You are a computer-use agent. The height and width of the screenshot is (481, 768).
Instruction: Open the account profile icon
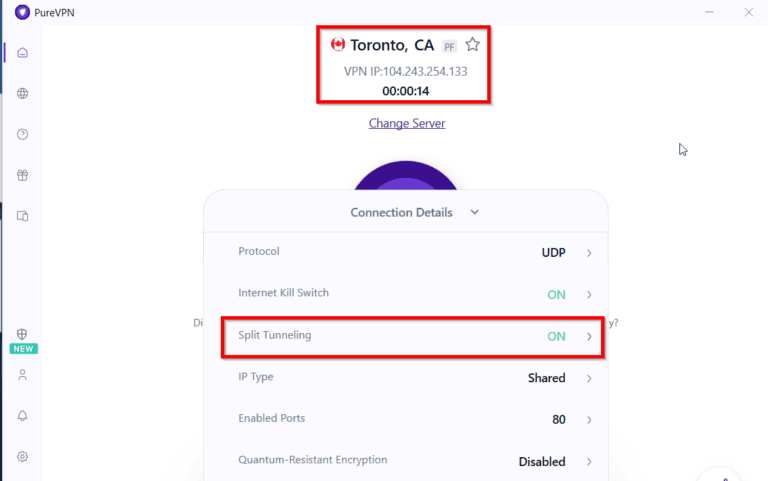(x=22, y=374)
